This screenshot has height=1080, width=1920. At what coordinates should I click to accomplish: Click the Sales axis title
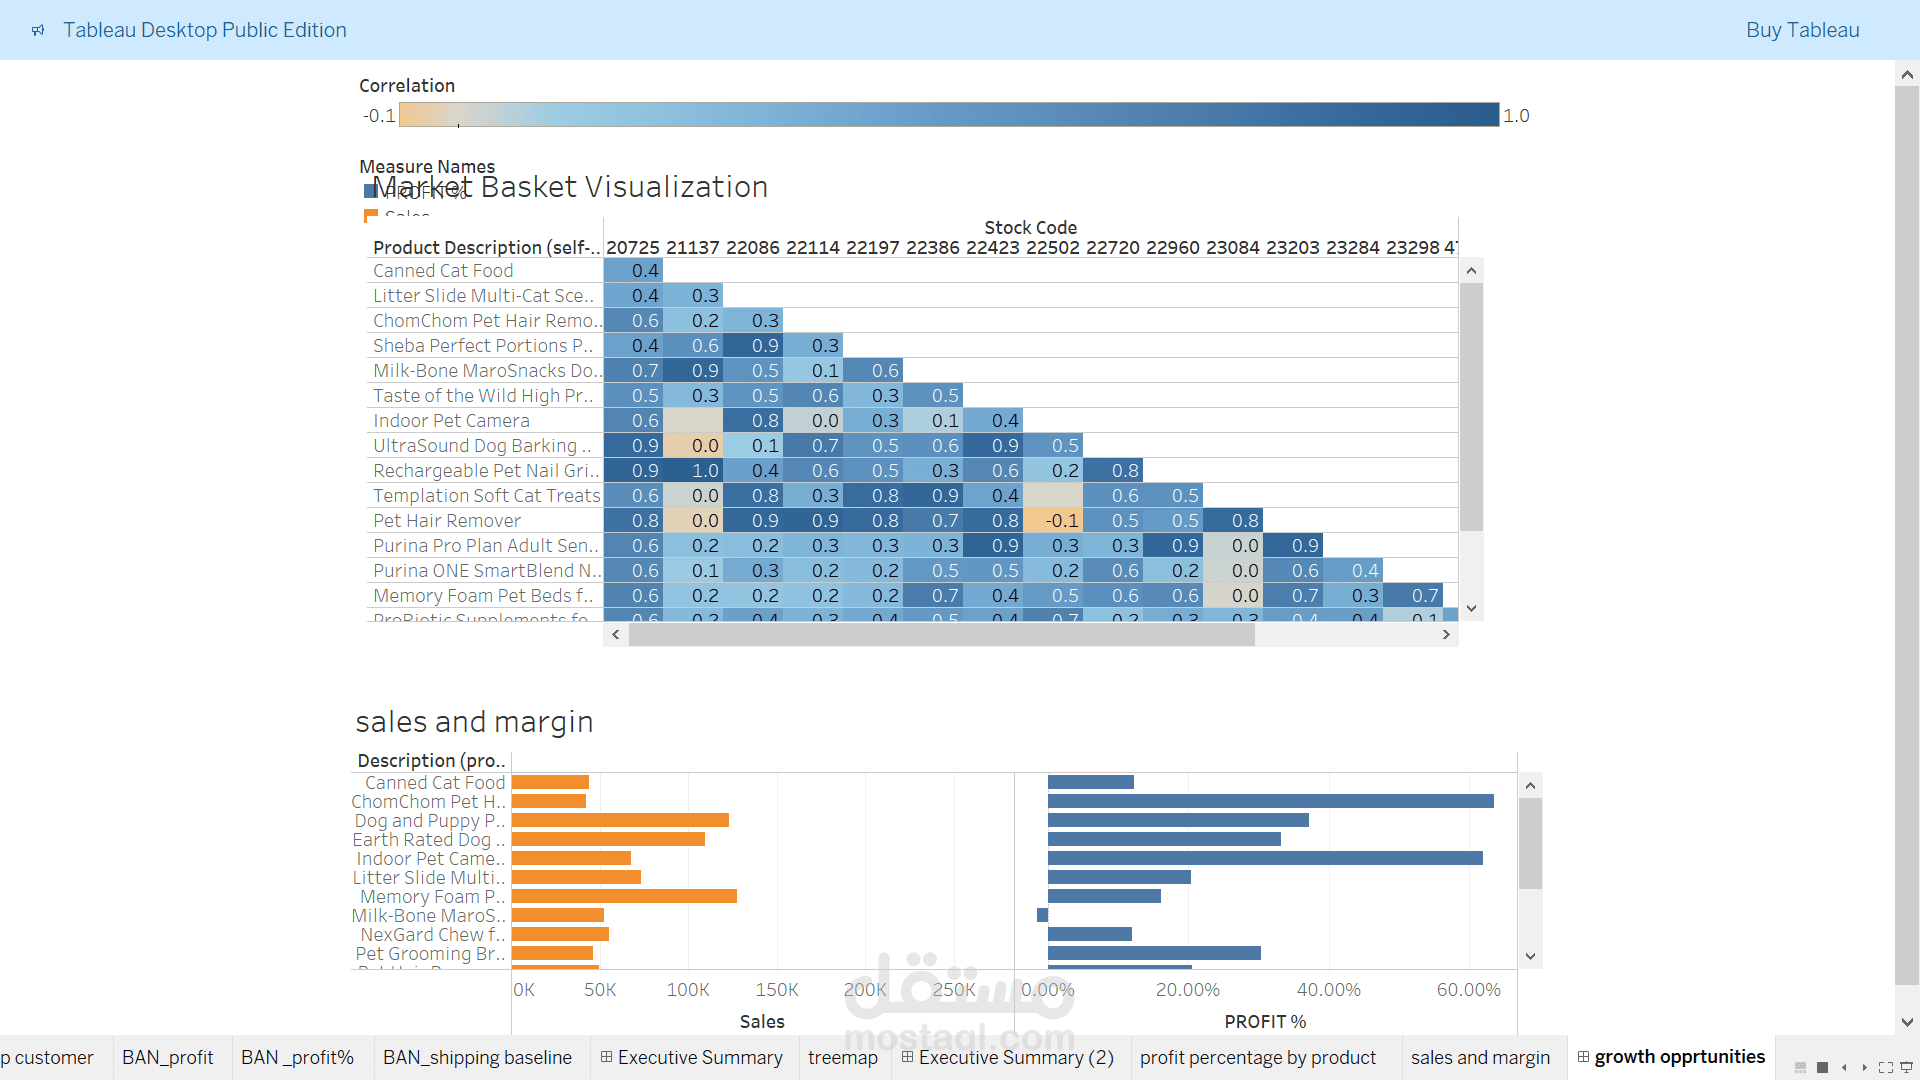(762, 1021)
